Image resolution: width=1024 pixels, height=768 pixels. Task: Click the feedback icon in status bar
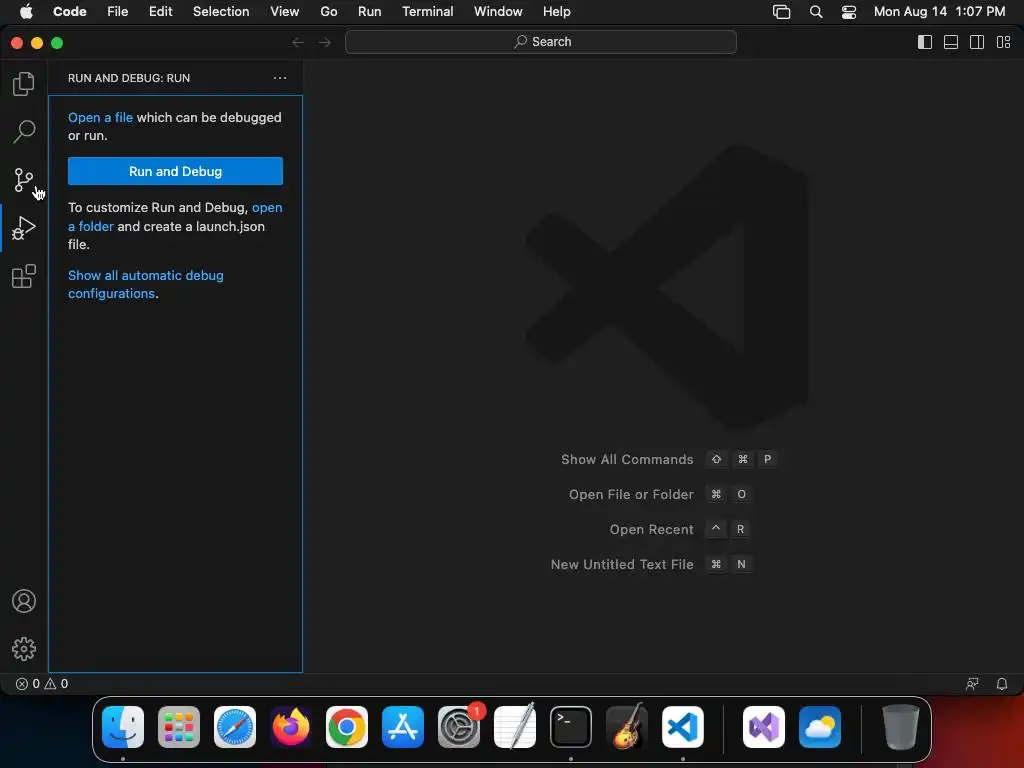point(972,684)
